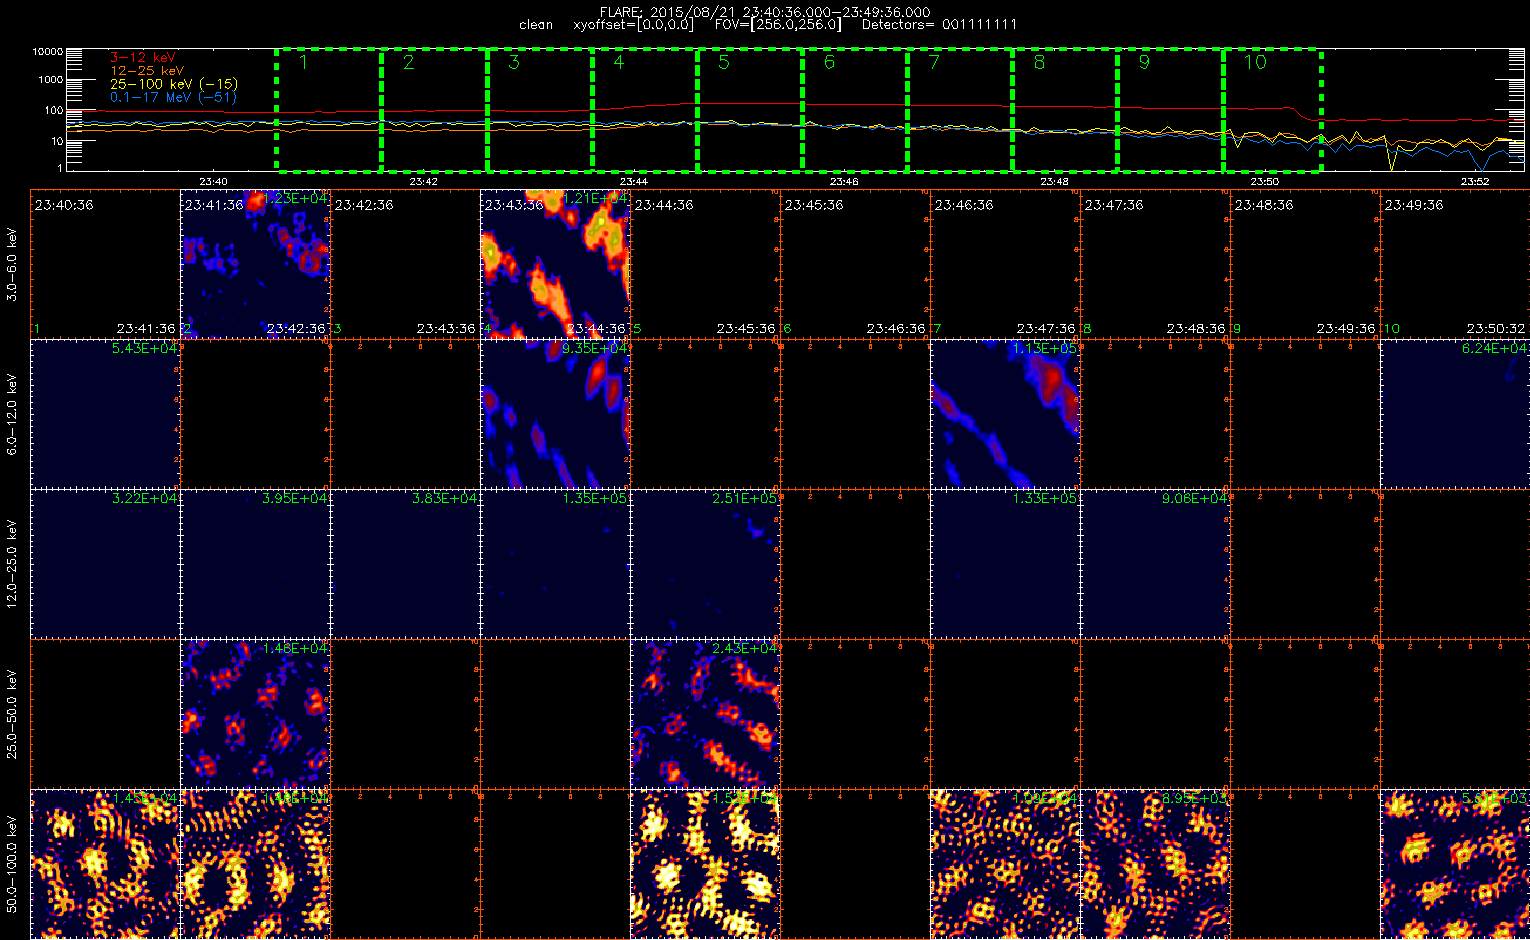Click the '3.0-6.0 keV' row label
Viewport: 1530px width, 940px height.
point(12,263)
